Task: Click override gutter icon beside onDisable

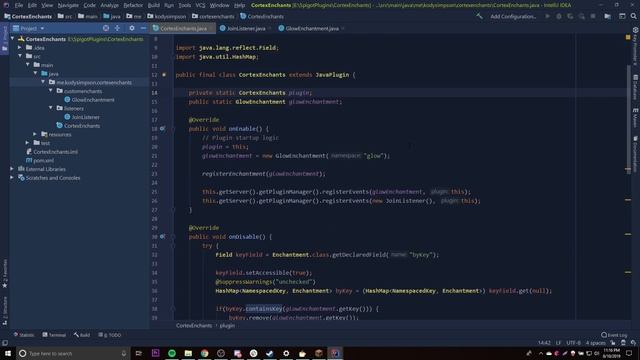Action: coord(162,236)
